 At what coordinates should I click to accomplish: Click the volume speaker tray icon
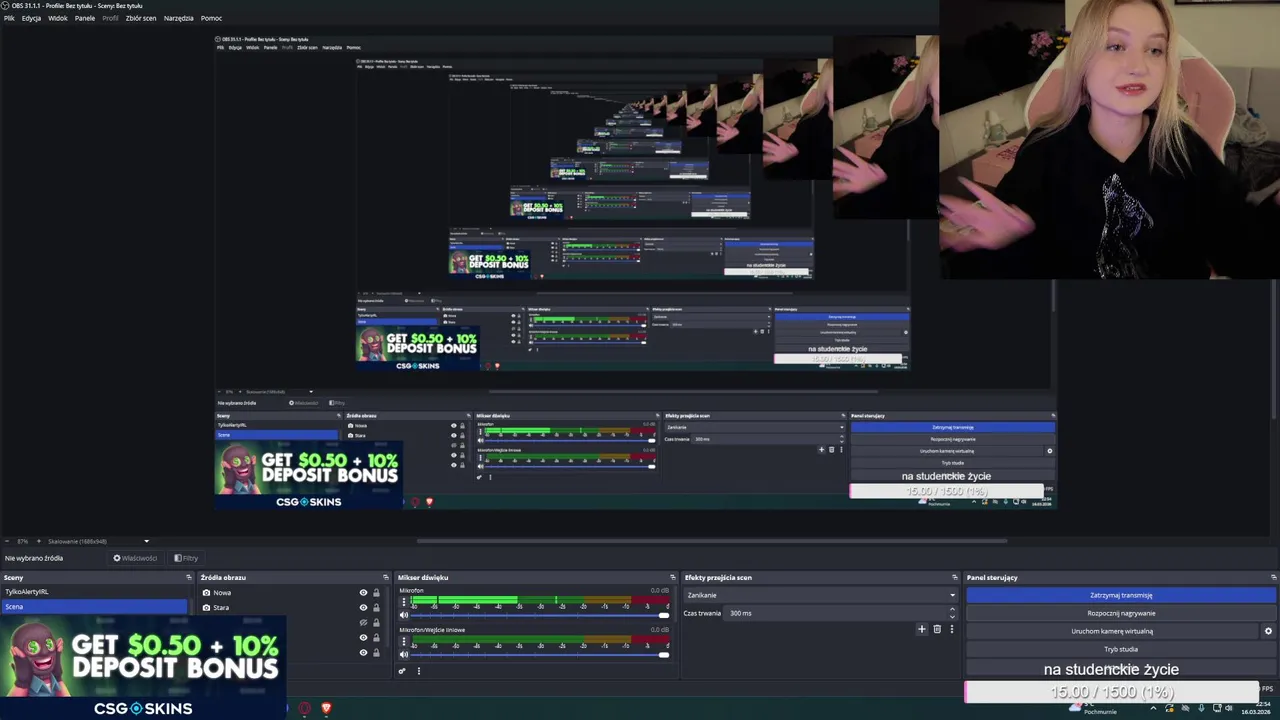click(1229, 708)
